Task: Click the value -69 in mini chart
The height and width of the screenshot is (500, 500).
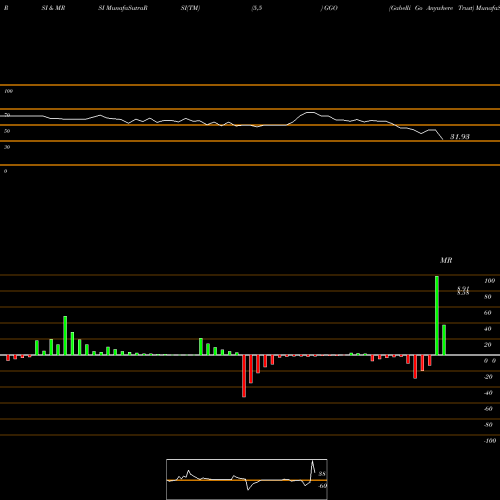Action: (x=322, y=486)
